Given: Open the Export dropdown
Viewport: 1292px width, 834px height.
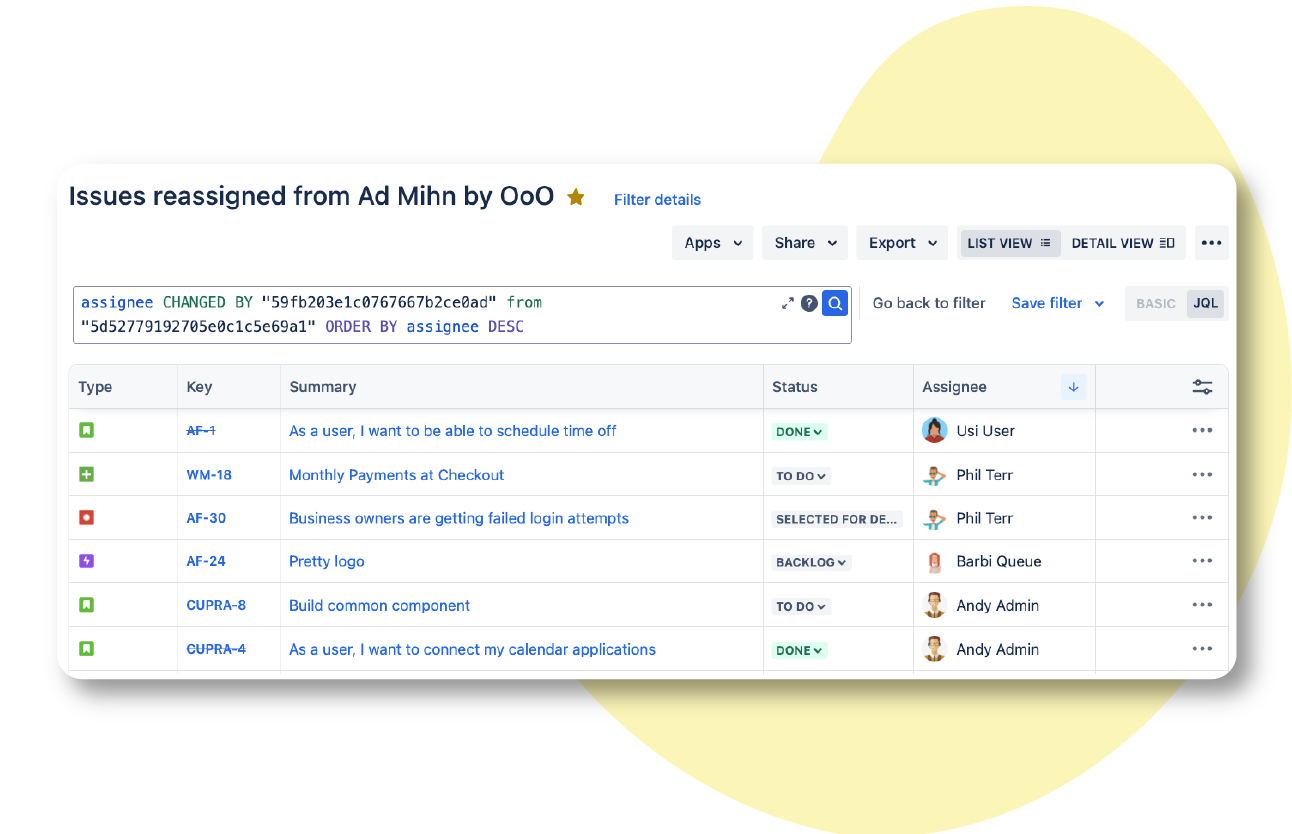Looking at the screenshot, I should pyautogui.click(x=901, y=243).
